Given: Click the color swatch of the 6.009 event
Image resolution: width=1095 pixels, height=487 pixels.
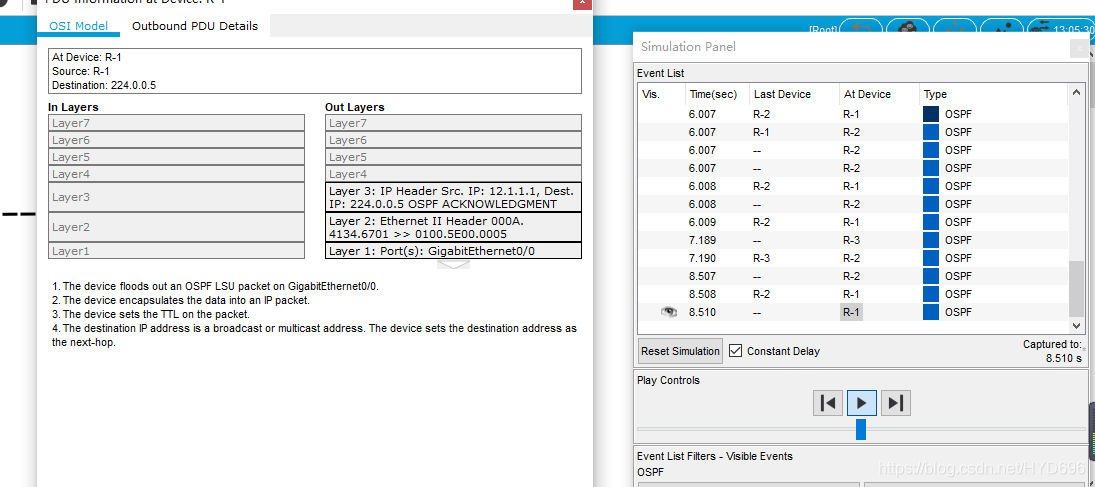Looking at the screenshot, I should pyautogui.click(x=931, y=222).
